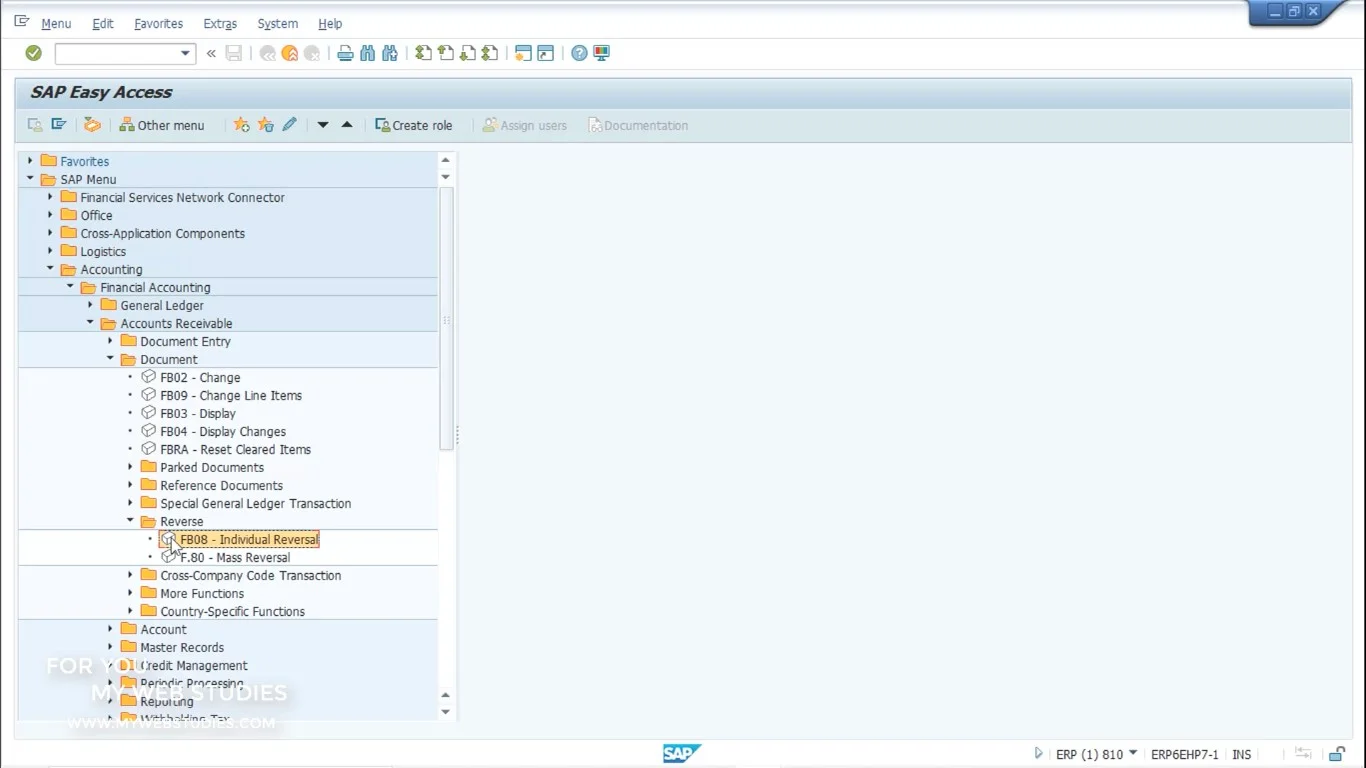Select FB09 - Change Line Items
The height and width of the screenshot is (768, 1366).
[231, 395]
